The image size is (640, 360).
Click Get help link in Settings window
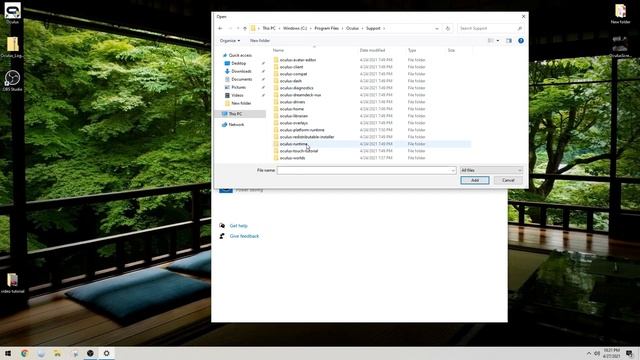[x=238, y=226]
